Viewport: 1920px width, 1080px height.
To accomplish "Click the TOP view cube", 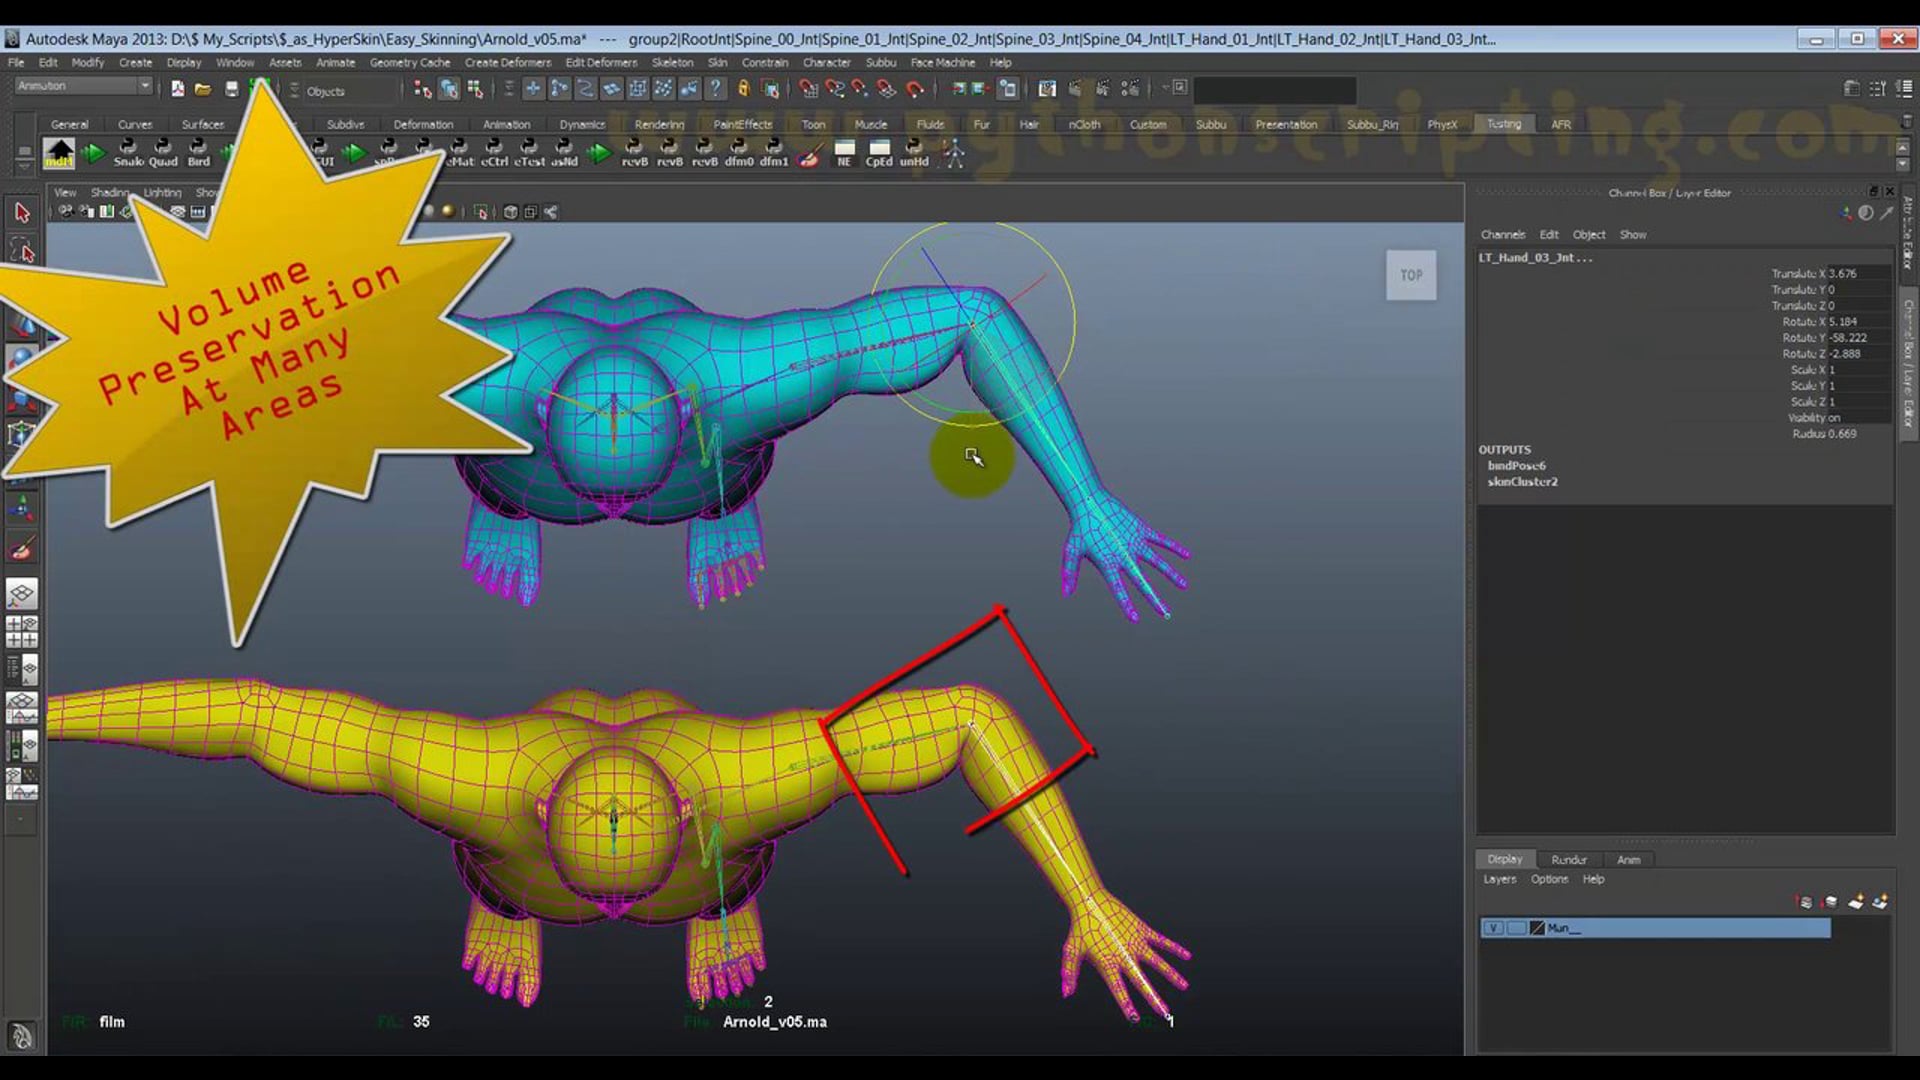I will [x=1411, y=275].
